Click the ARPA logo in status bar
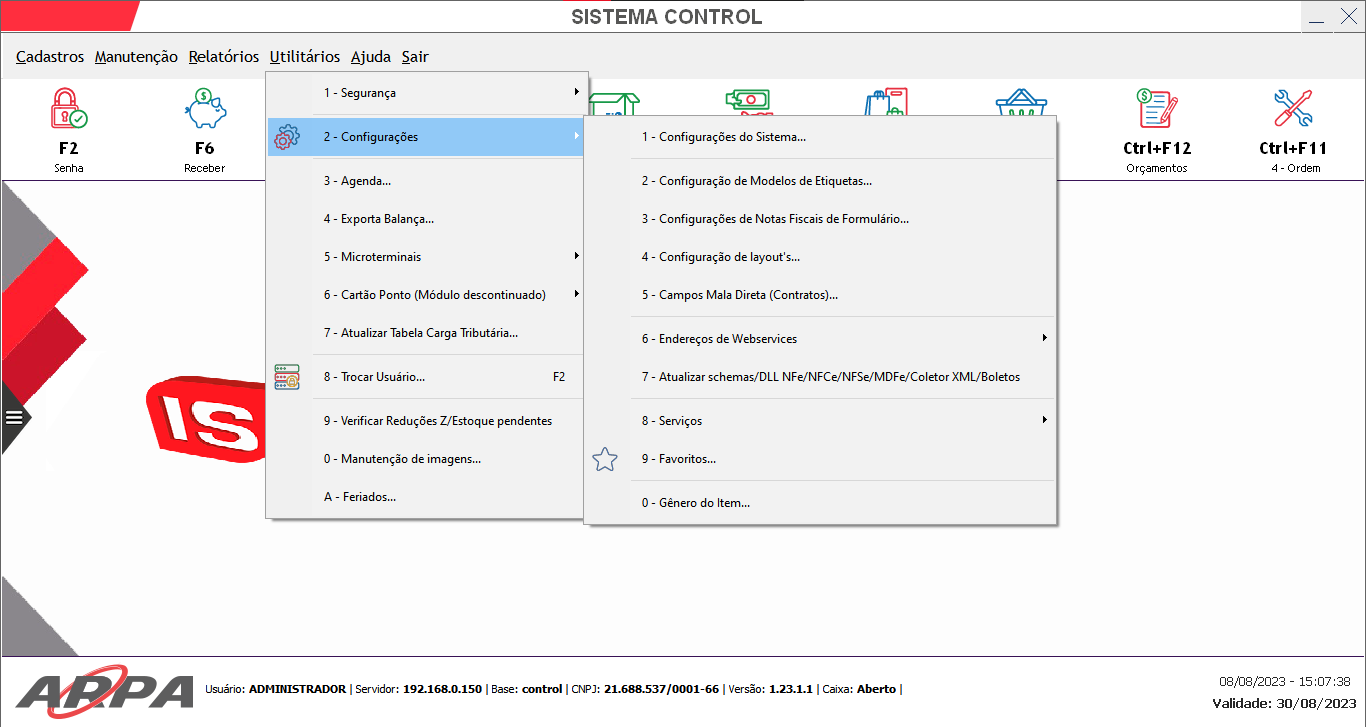The height and width of the screenshot is (727, 1366). coord(105,690)
